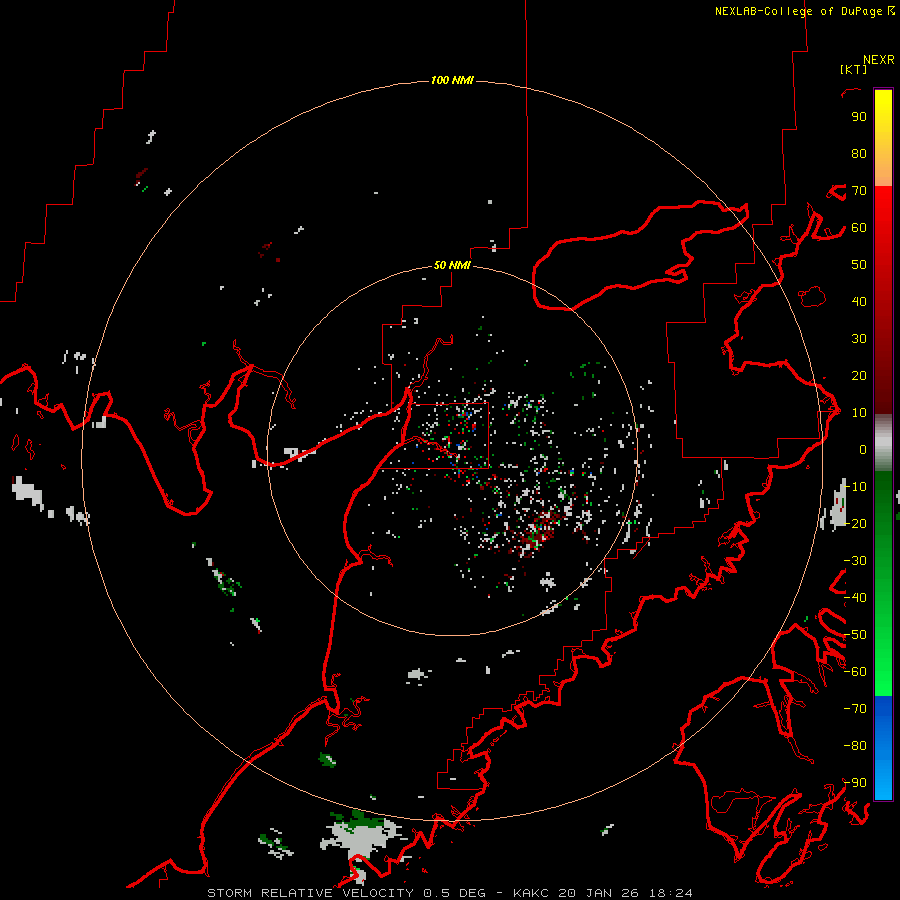This screenshot has height=900, width=900.
Task: Click the -30 knot value on color scale
Action: pos(855,561)
